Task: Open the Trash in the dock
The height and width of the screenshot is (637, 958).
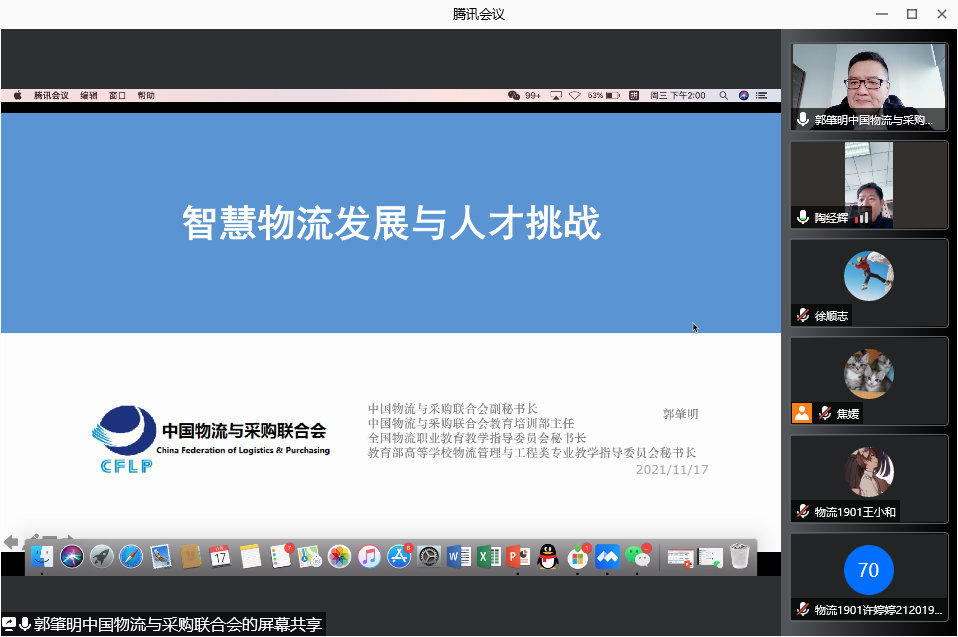Action: [739, 557]
